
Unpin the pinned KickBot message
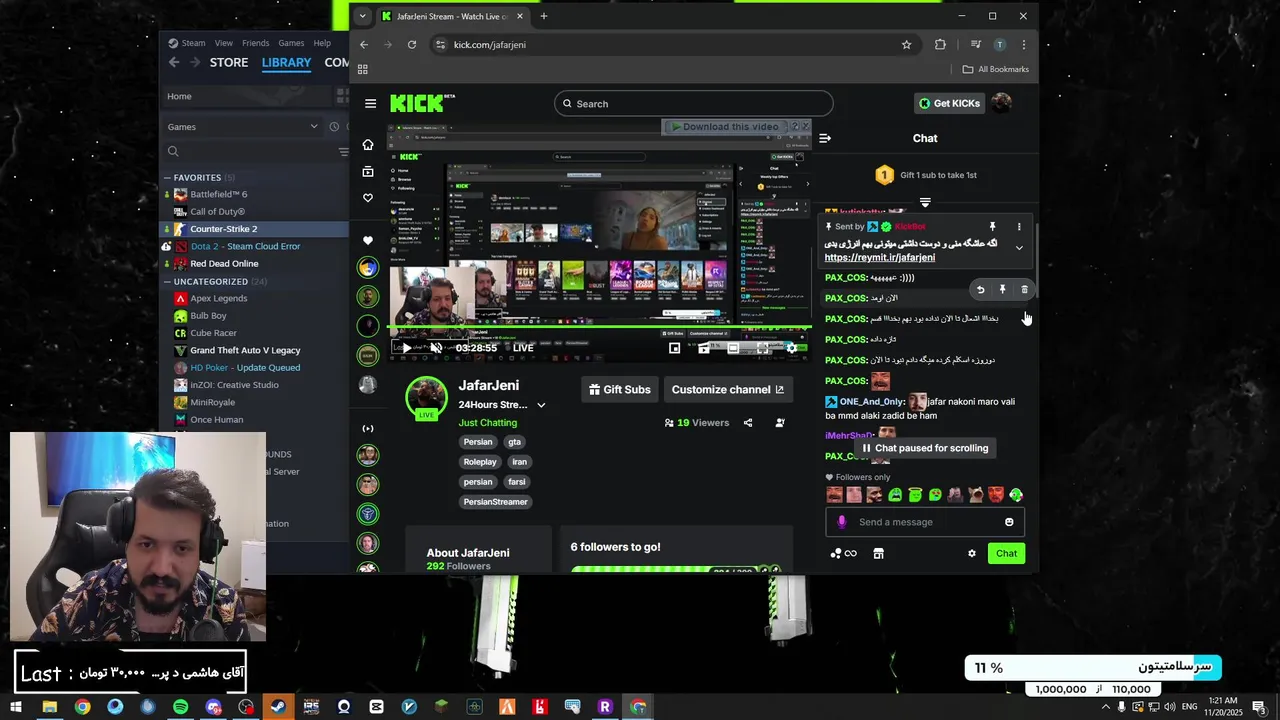[992, 227]
